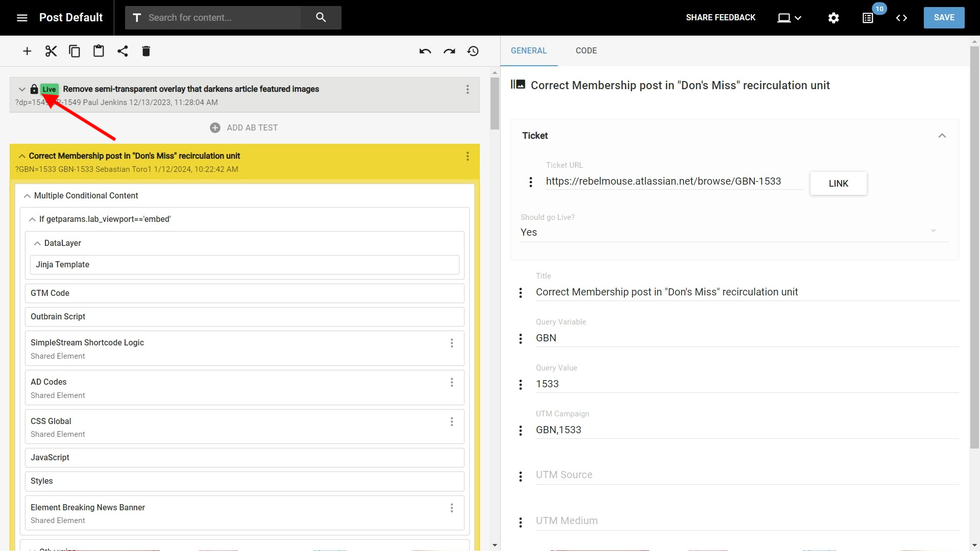Click the scissors cut icon

point(51,51)
